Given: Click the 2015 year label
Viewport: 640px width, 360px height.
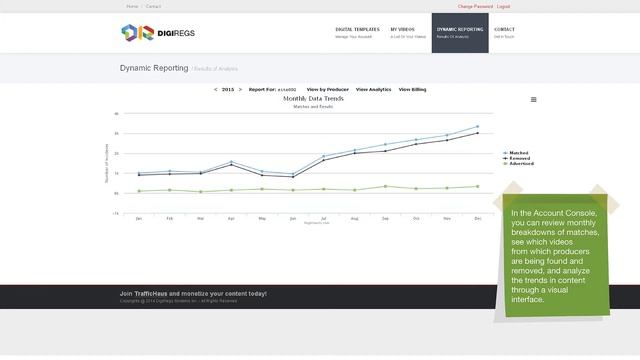Looking at the screenshot, I should pyautogui.click(x=228, y=89).
